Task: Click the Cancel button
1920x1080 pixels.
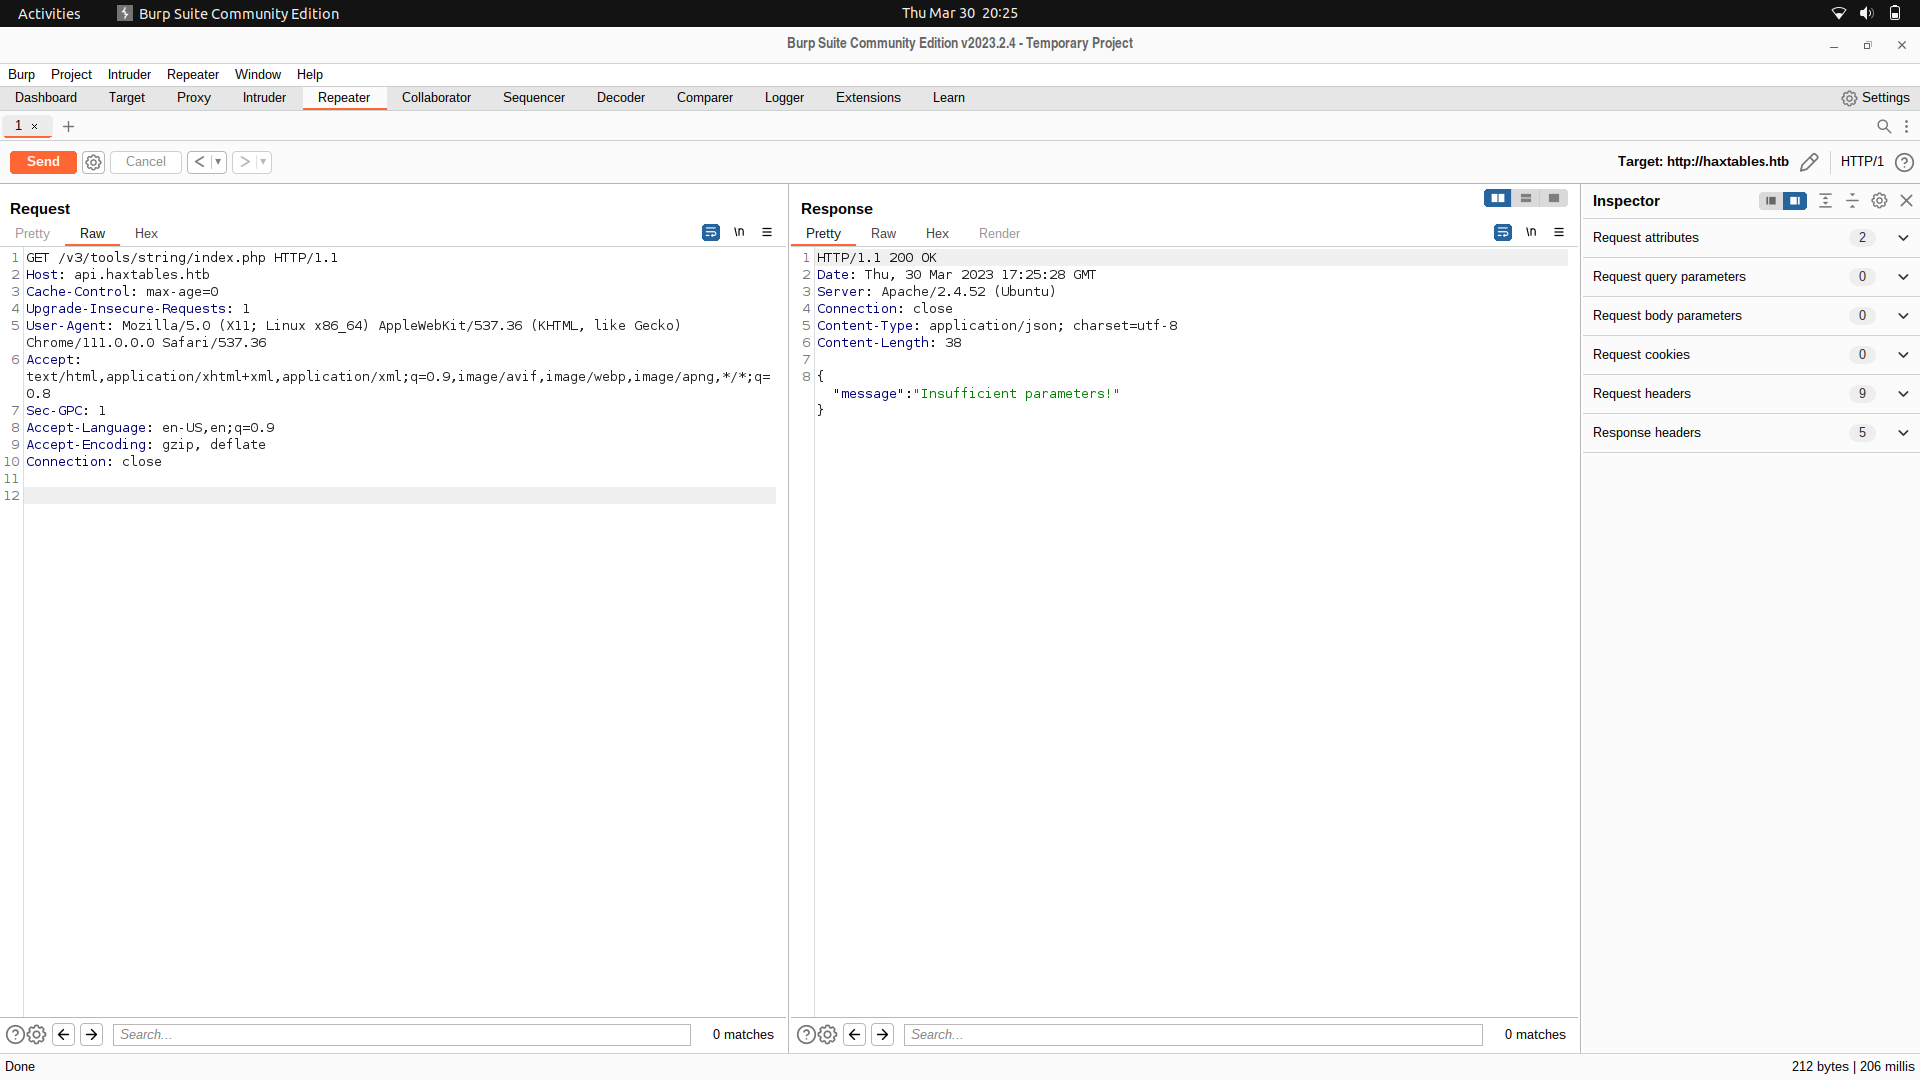Action: 145,161
